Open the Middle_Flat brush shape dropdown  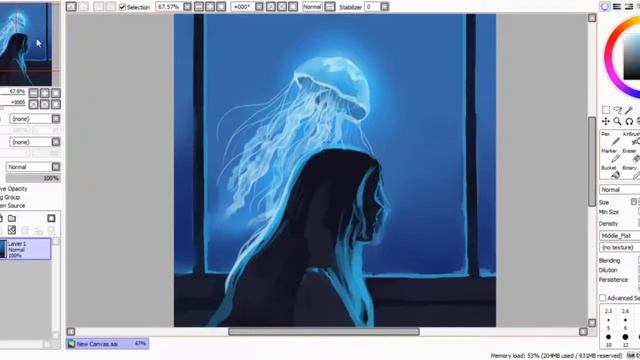point(620,236)
